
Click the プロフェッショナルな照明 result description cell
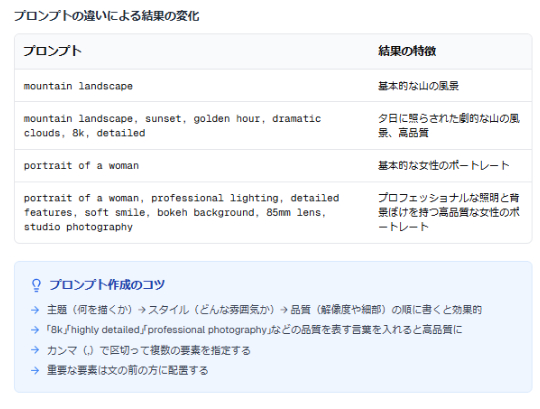(449, 212)
